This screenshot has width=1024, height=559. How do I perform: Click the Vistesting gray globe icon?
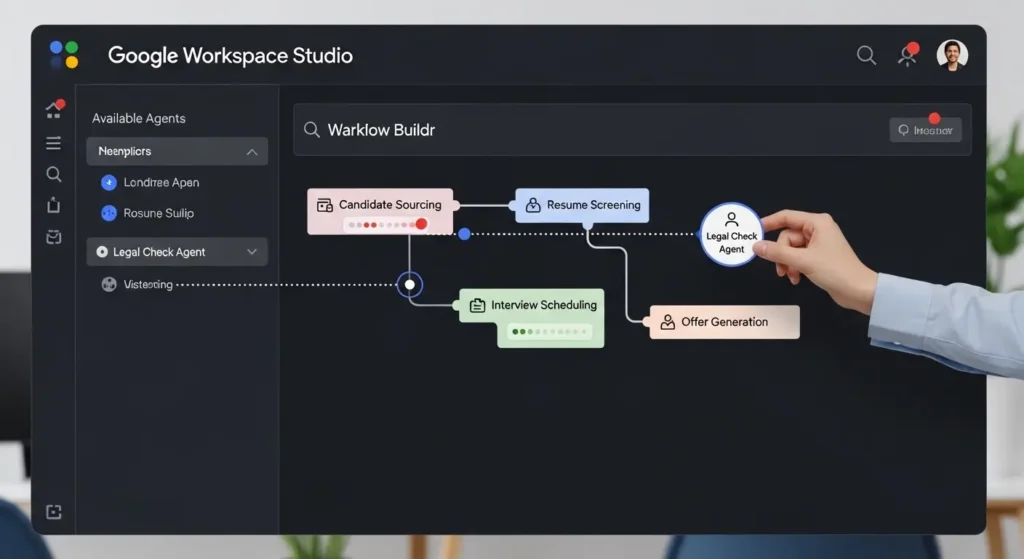tap(108, 284)
